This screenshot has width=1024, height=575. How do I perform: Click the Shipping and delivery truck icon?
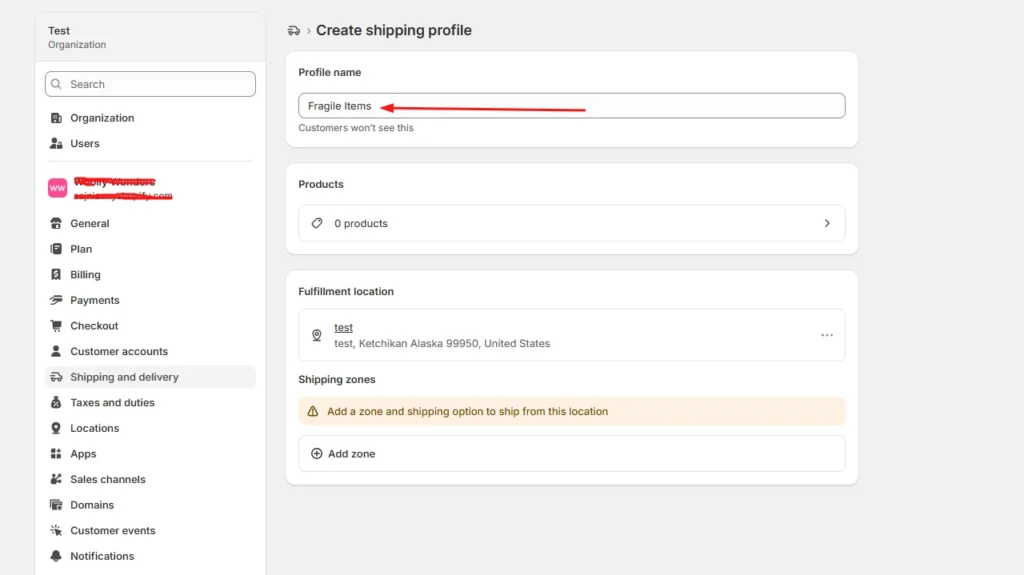pos(56,377)
